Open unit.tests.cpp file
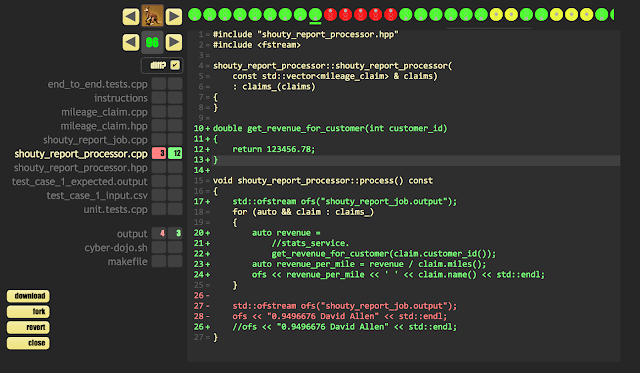The image size is (640, 373). [x=116, y=209]
